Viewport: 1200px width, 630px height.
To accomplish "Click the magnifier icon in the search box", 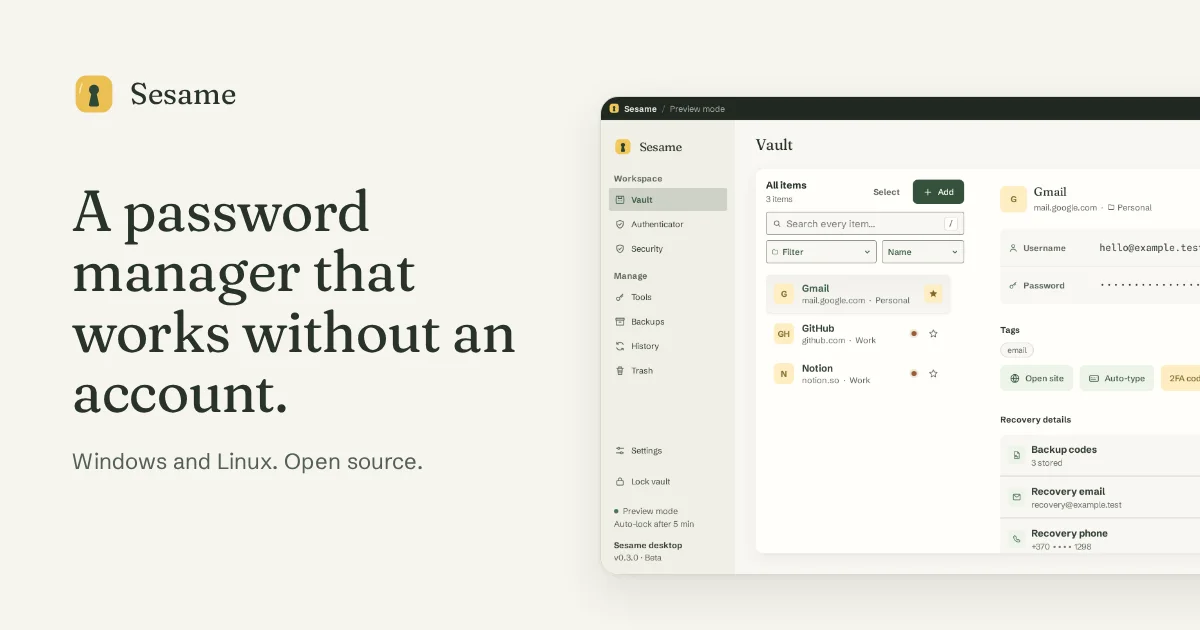I will (777, 224).
